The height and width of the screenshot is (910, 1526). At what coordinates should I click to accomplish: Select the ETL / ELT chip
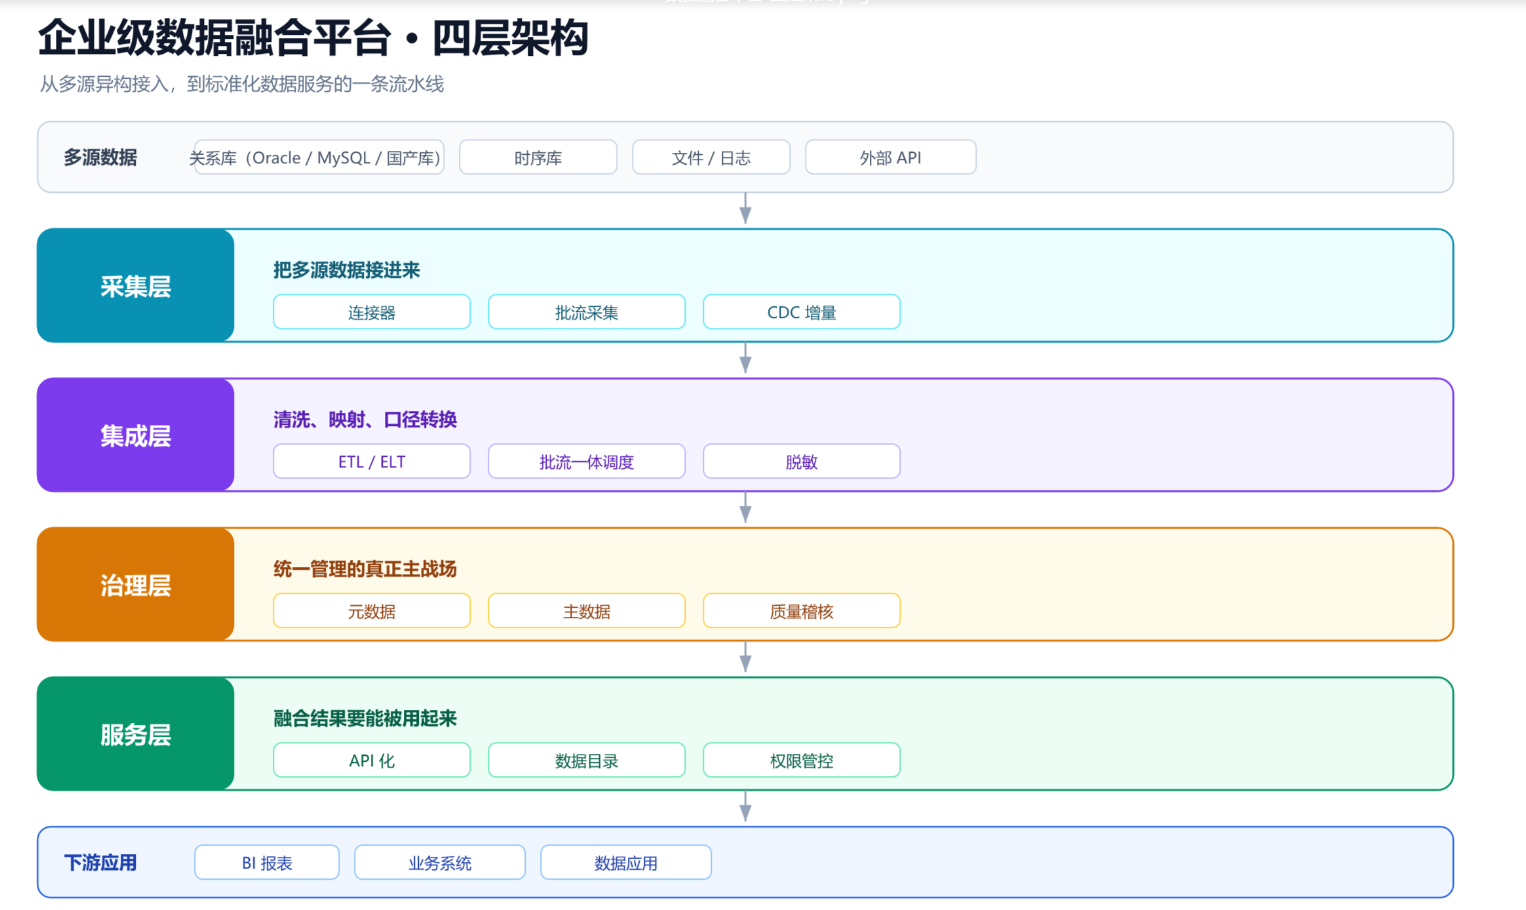(372, 461)
